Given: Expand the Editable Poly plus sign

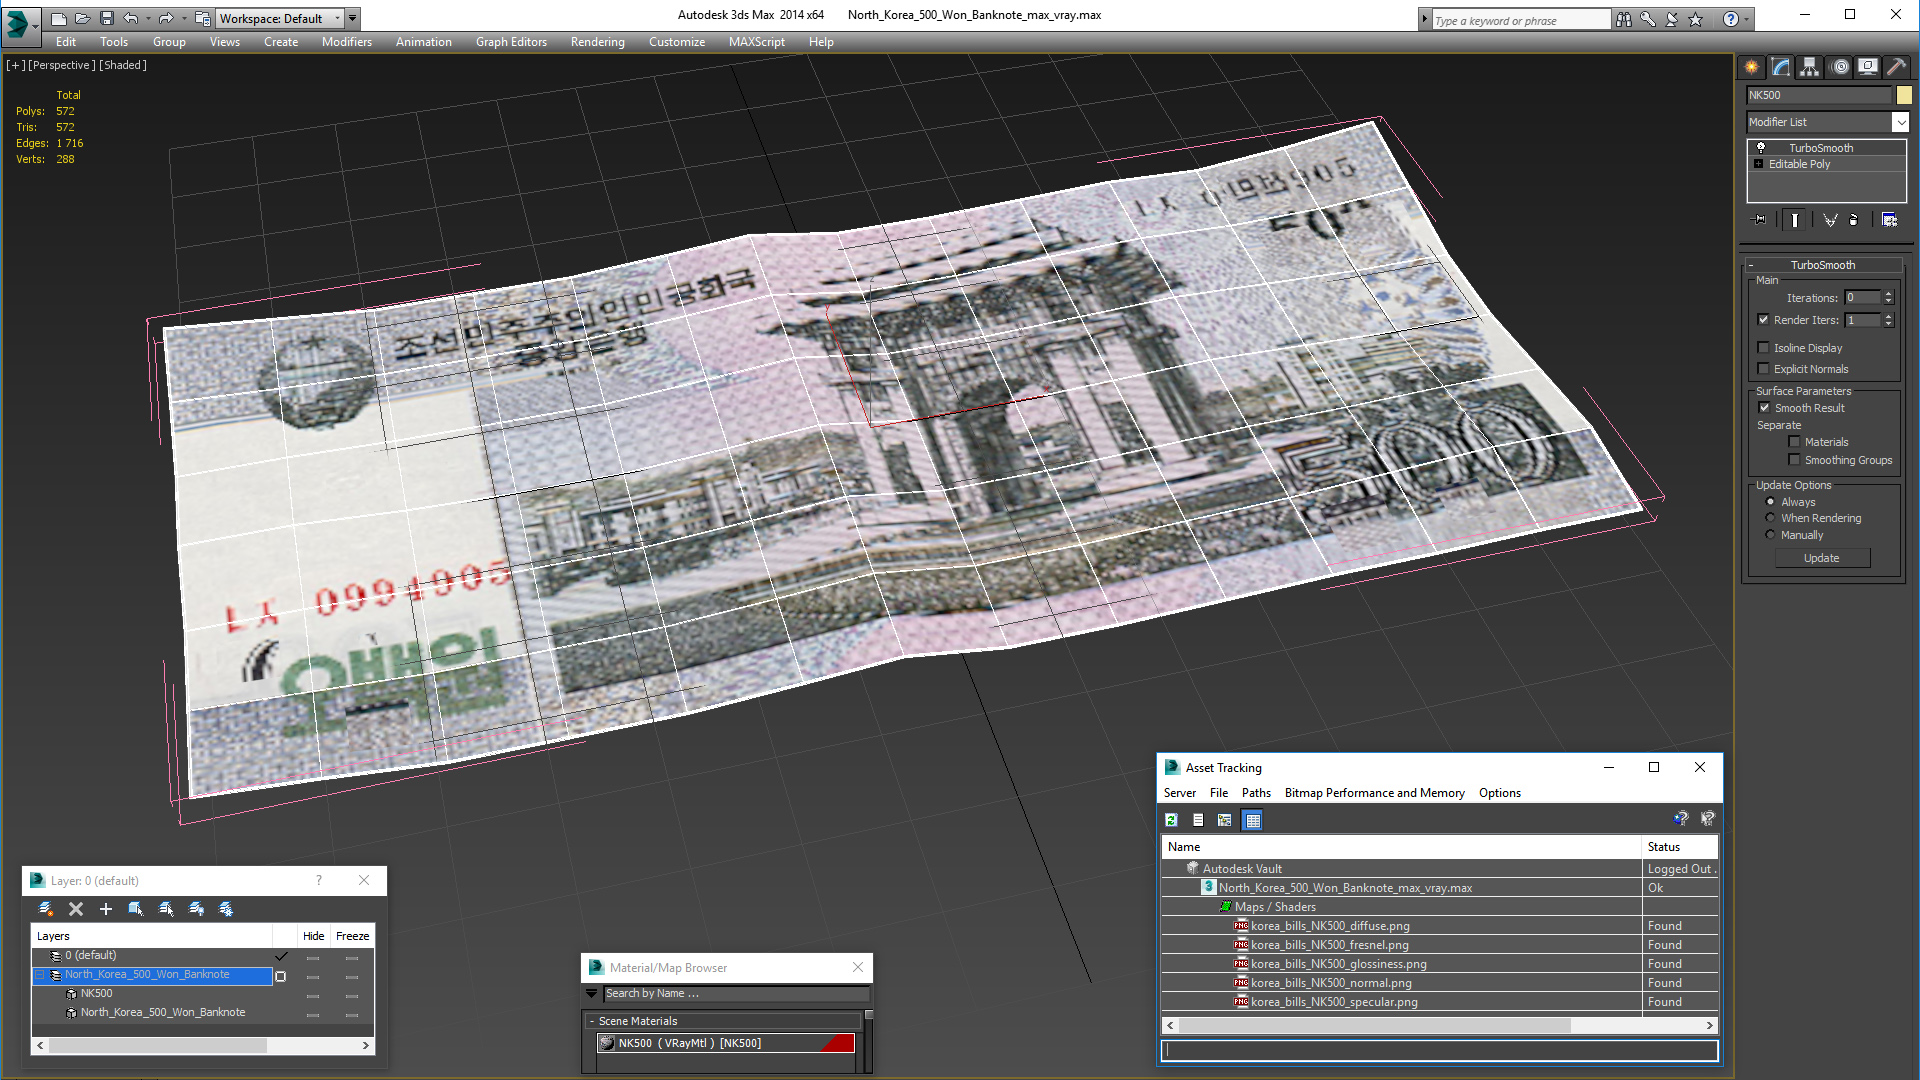Looking at the screenshot, I should [1759, 164].
